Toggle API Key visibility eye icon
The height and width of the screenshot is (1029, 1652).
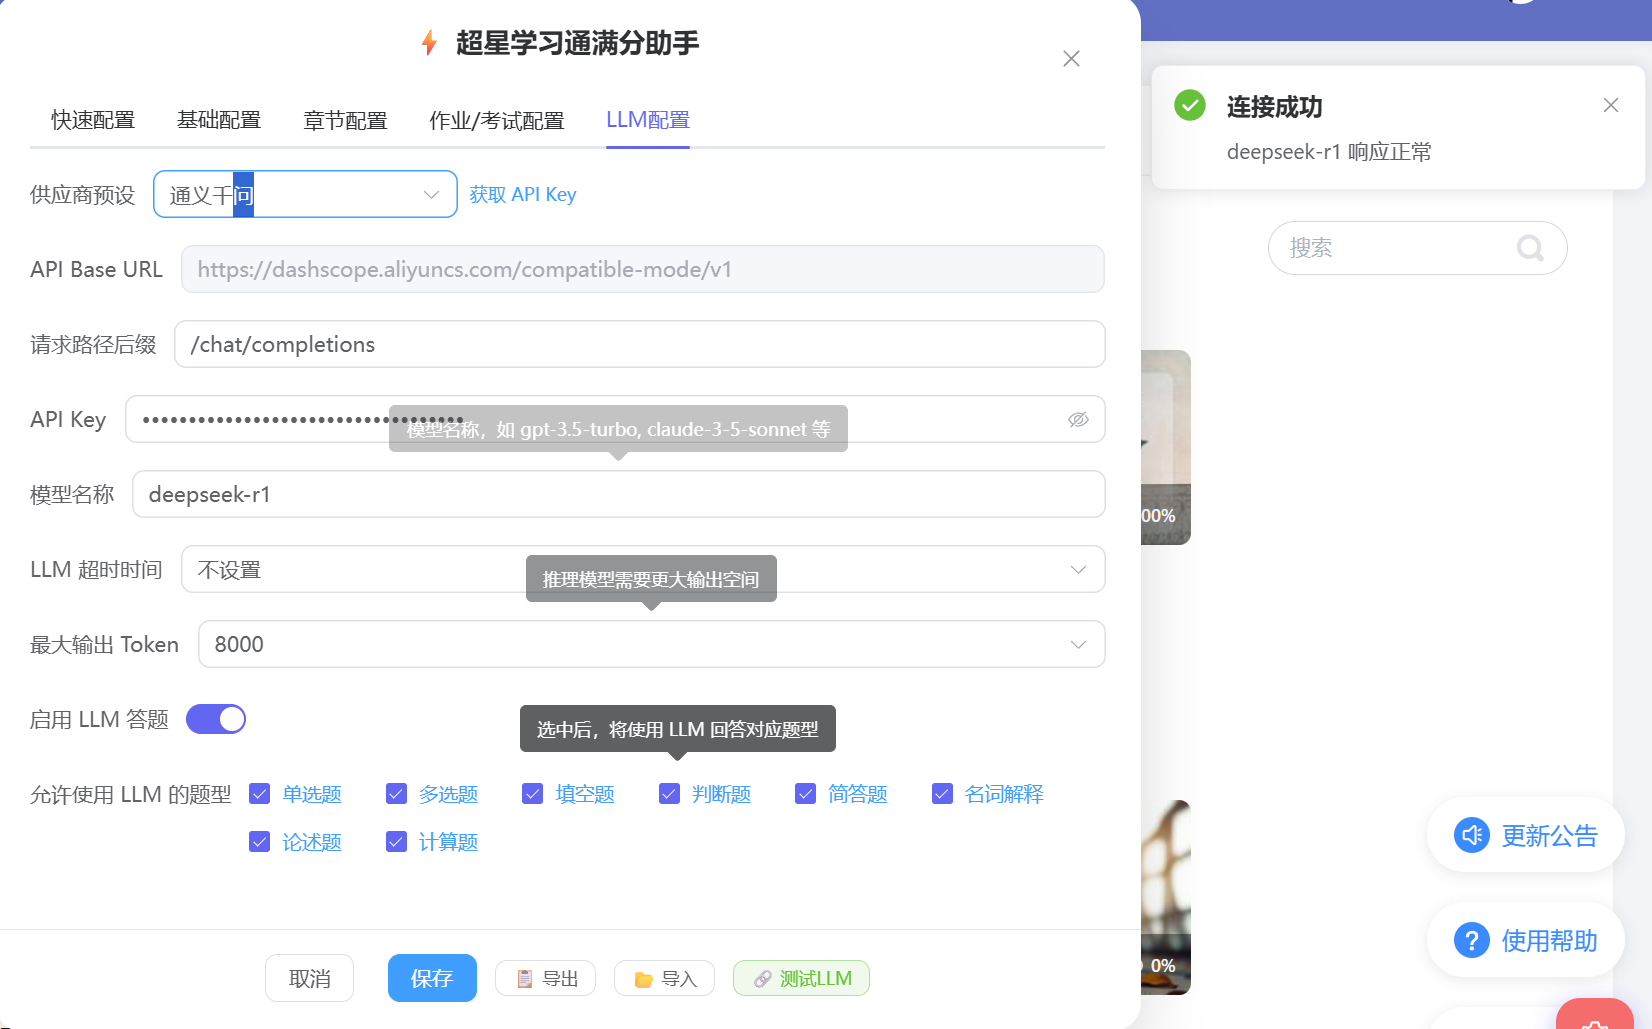(1078, 419)
